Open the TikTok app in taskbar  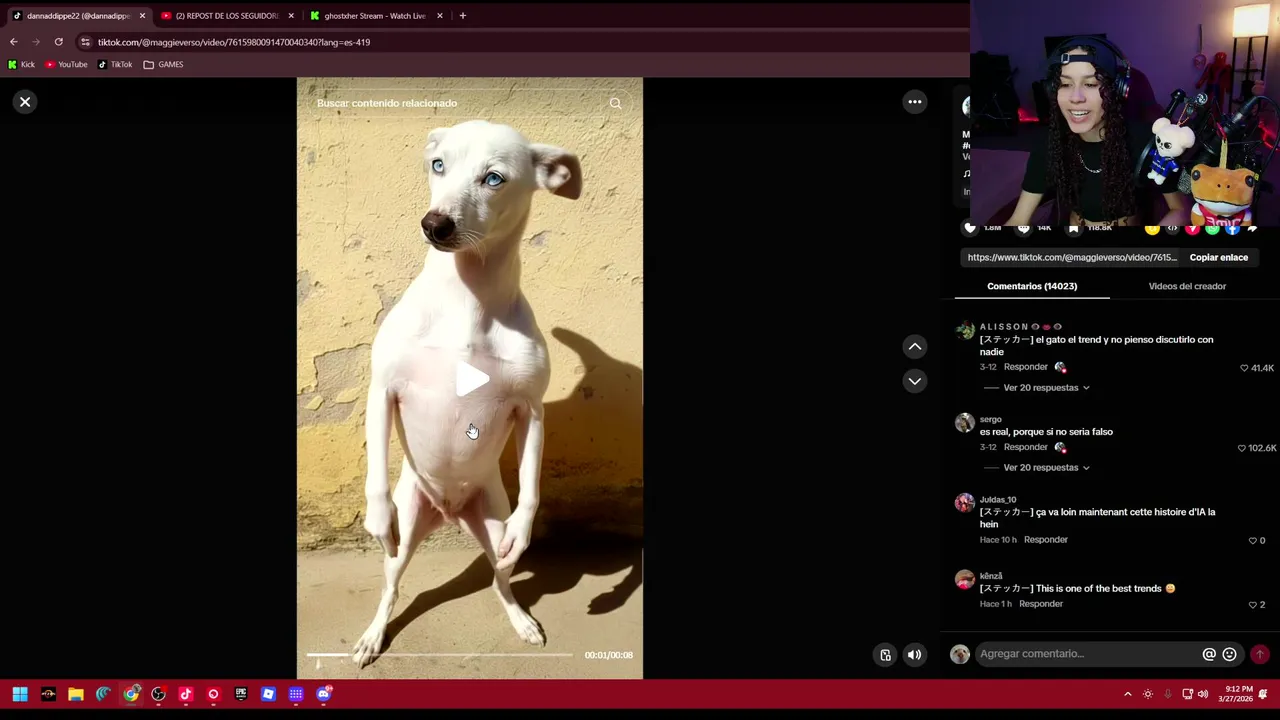click(x=185, y=694)
